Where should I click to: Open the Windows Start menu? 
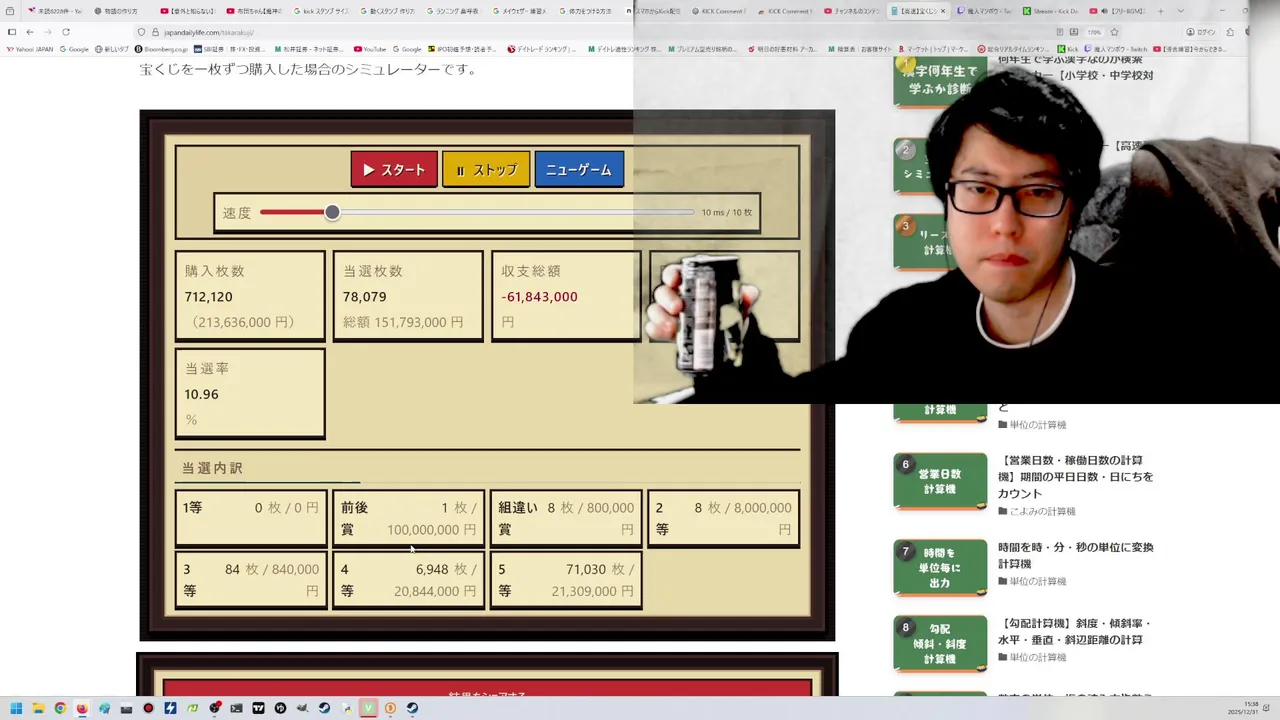[16, 708]
